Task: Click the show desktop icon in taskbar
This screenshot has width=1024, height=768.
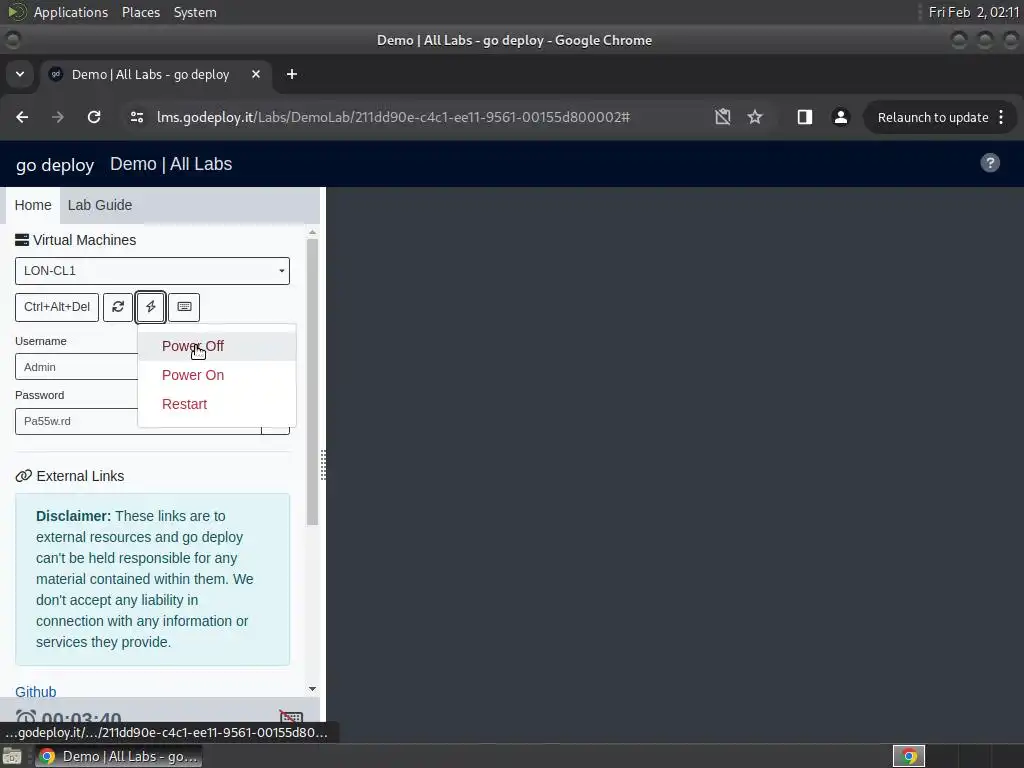Action: coord(12,756)
